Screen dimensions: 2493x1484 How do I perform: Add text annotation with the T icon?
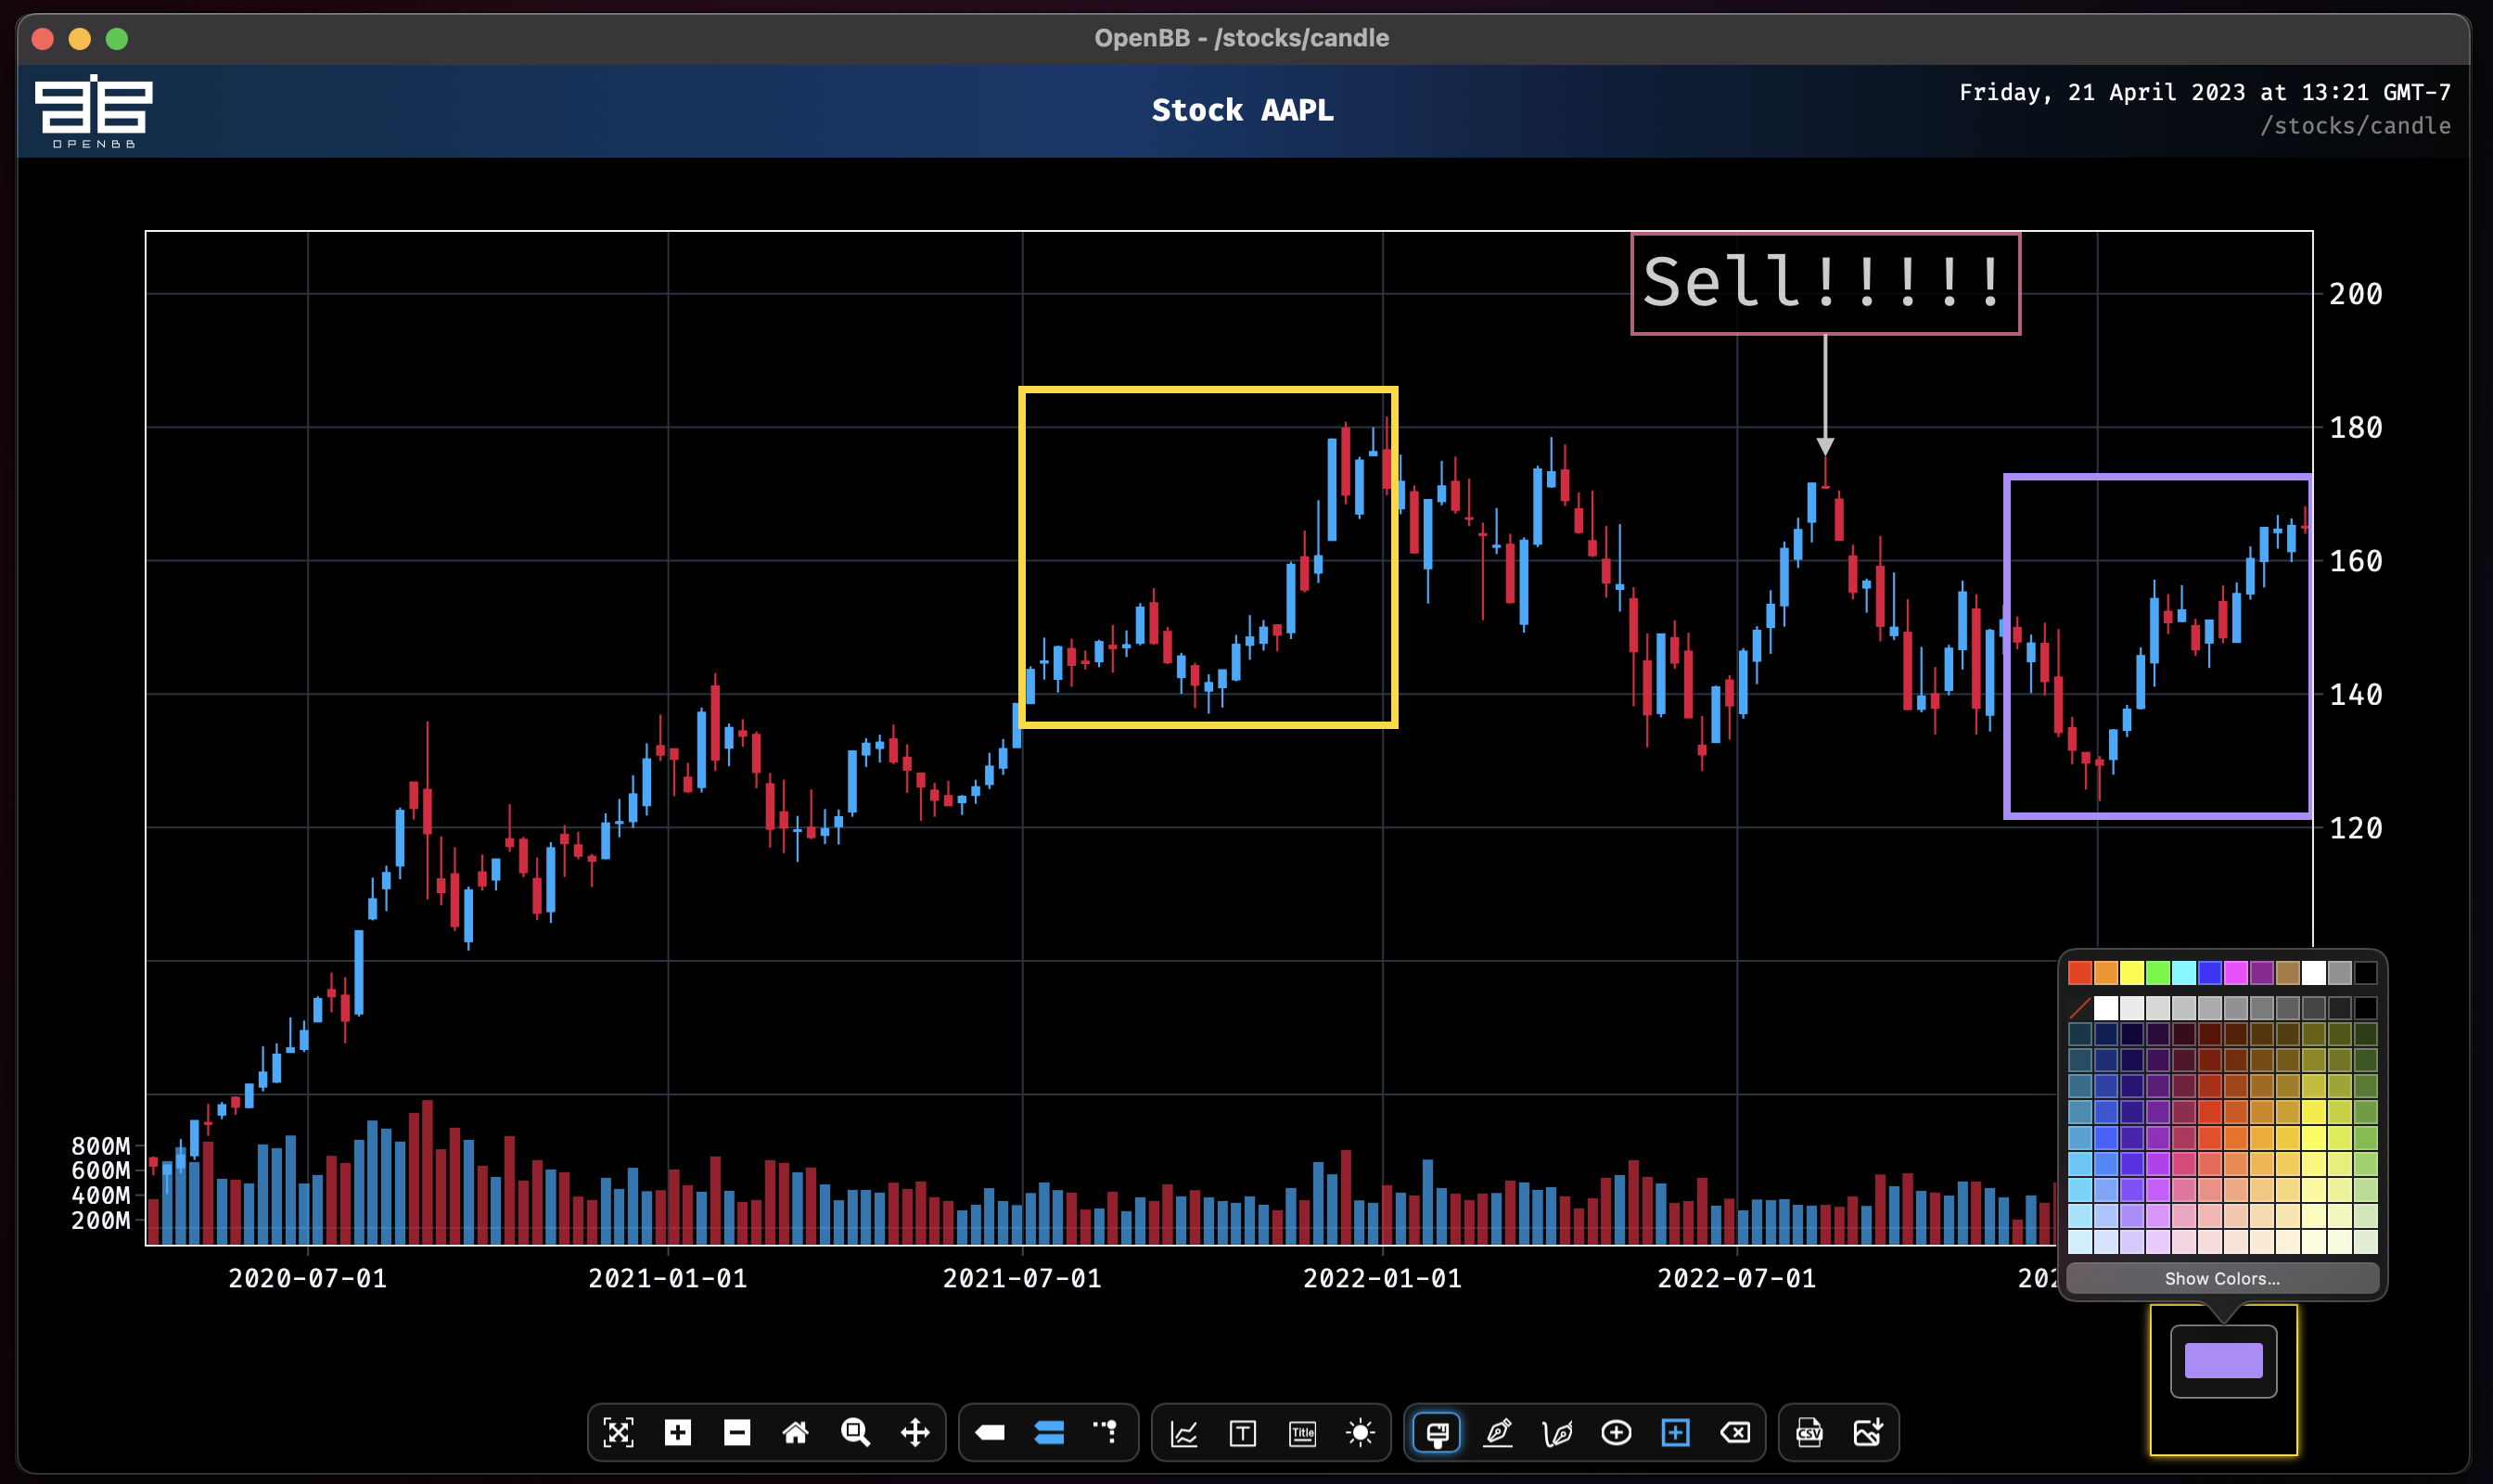click(1243, 1432)
